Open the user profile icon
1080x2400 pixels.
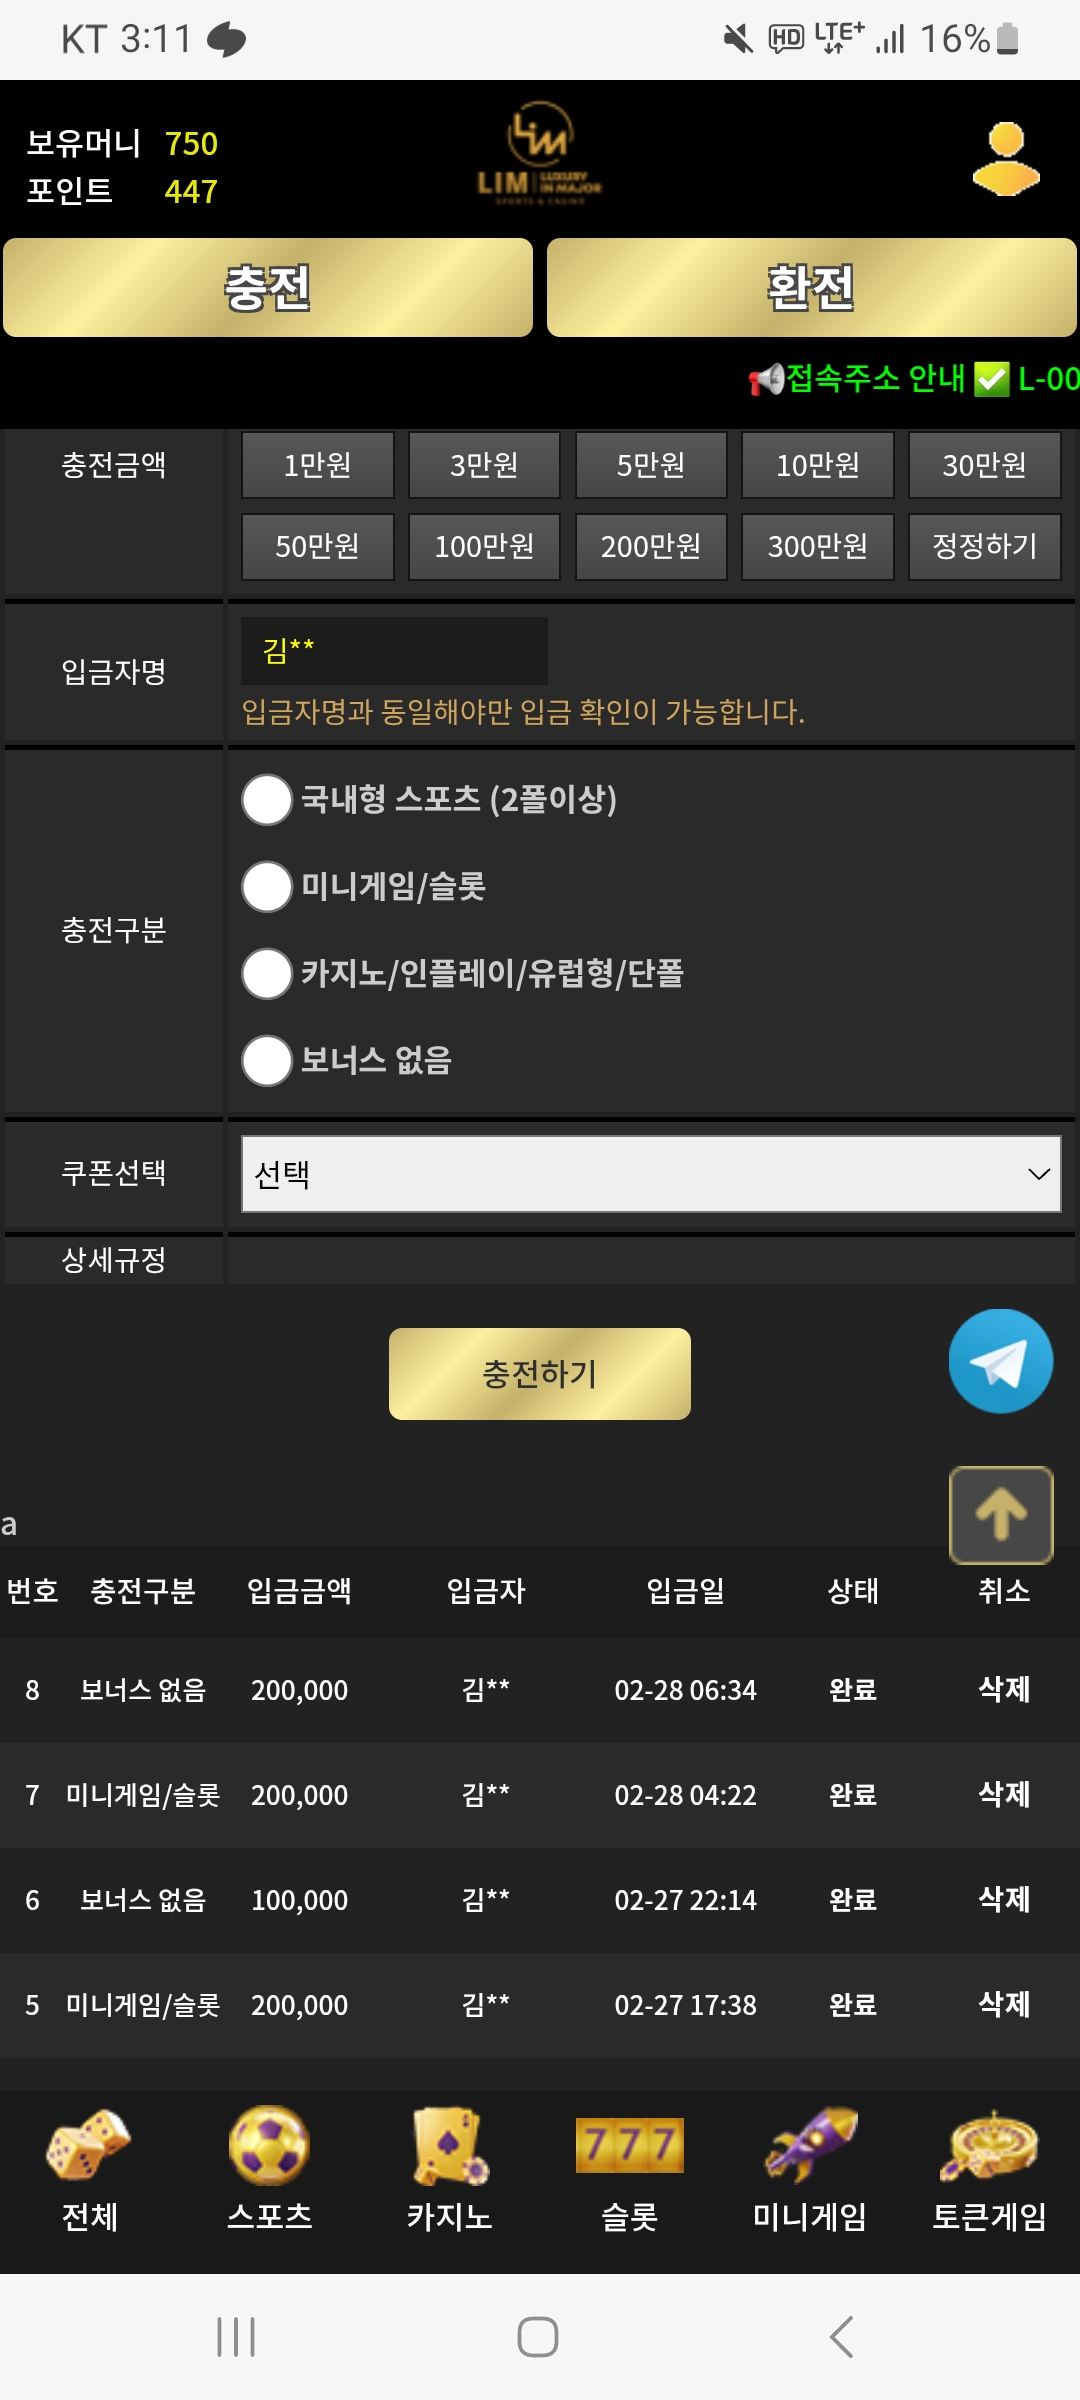pyautogui.click(x=1006, y=159)
